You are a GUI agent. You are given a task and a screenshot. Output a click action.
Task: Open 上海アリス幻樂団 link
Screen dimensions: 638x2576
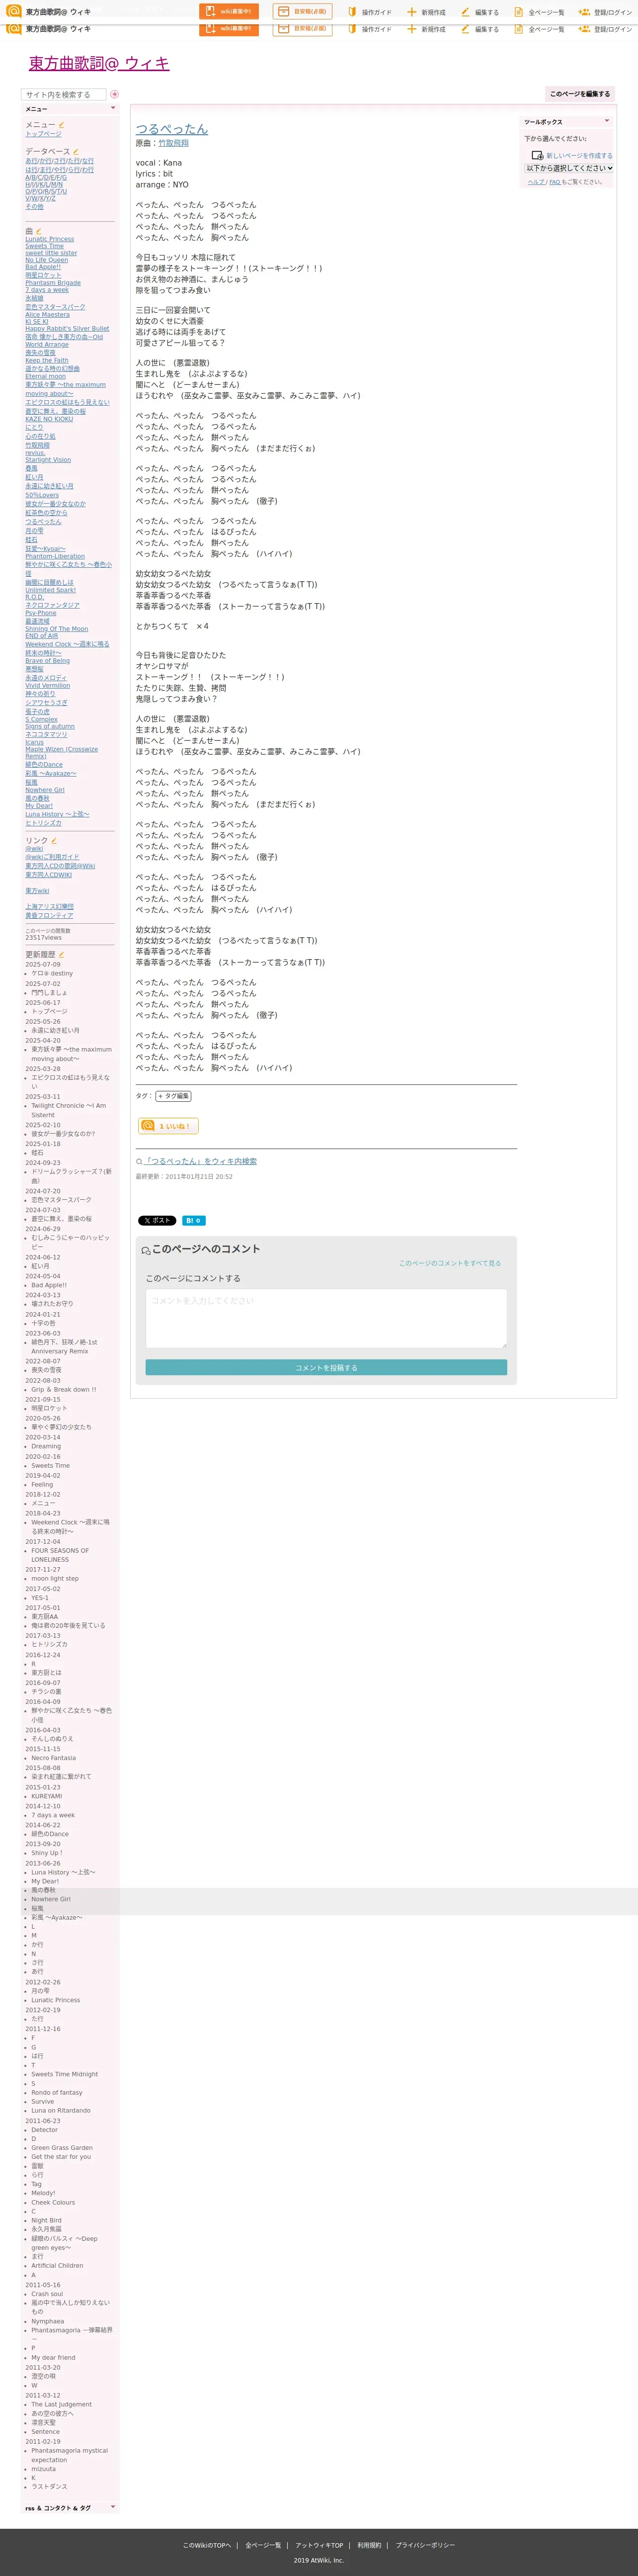49,907
